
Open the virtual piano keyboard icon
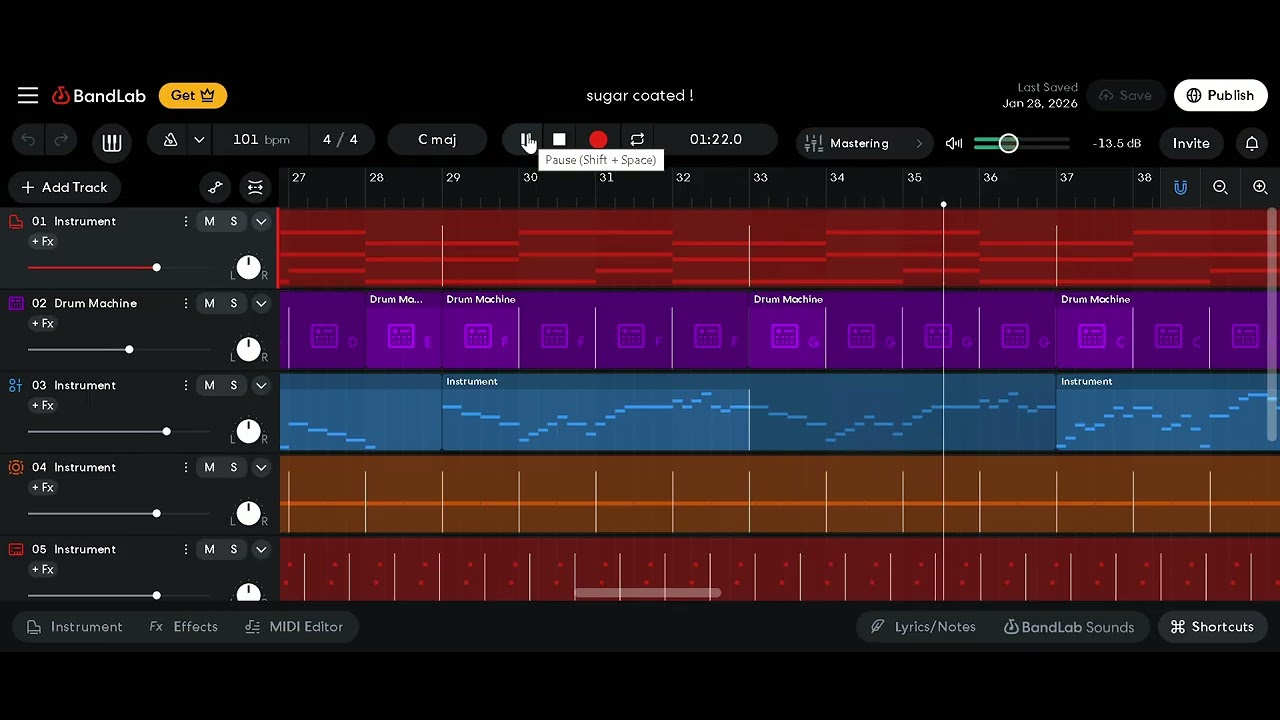(112, 143)
